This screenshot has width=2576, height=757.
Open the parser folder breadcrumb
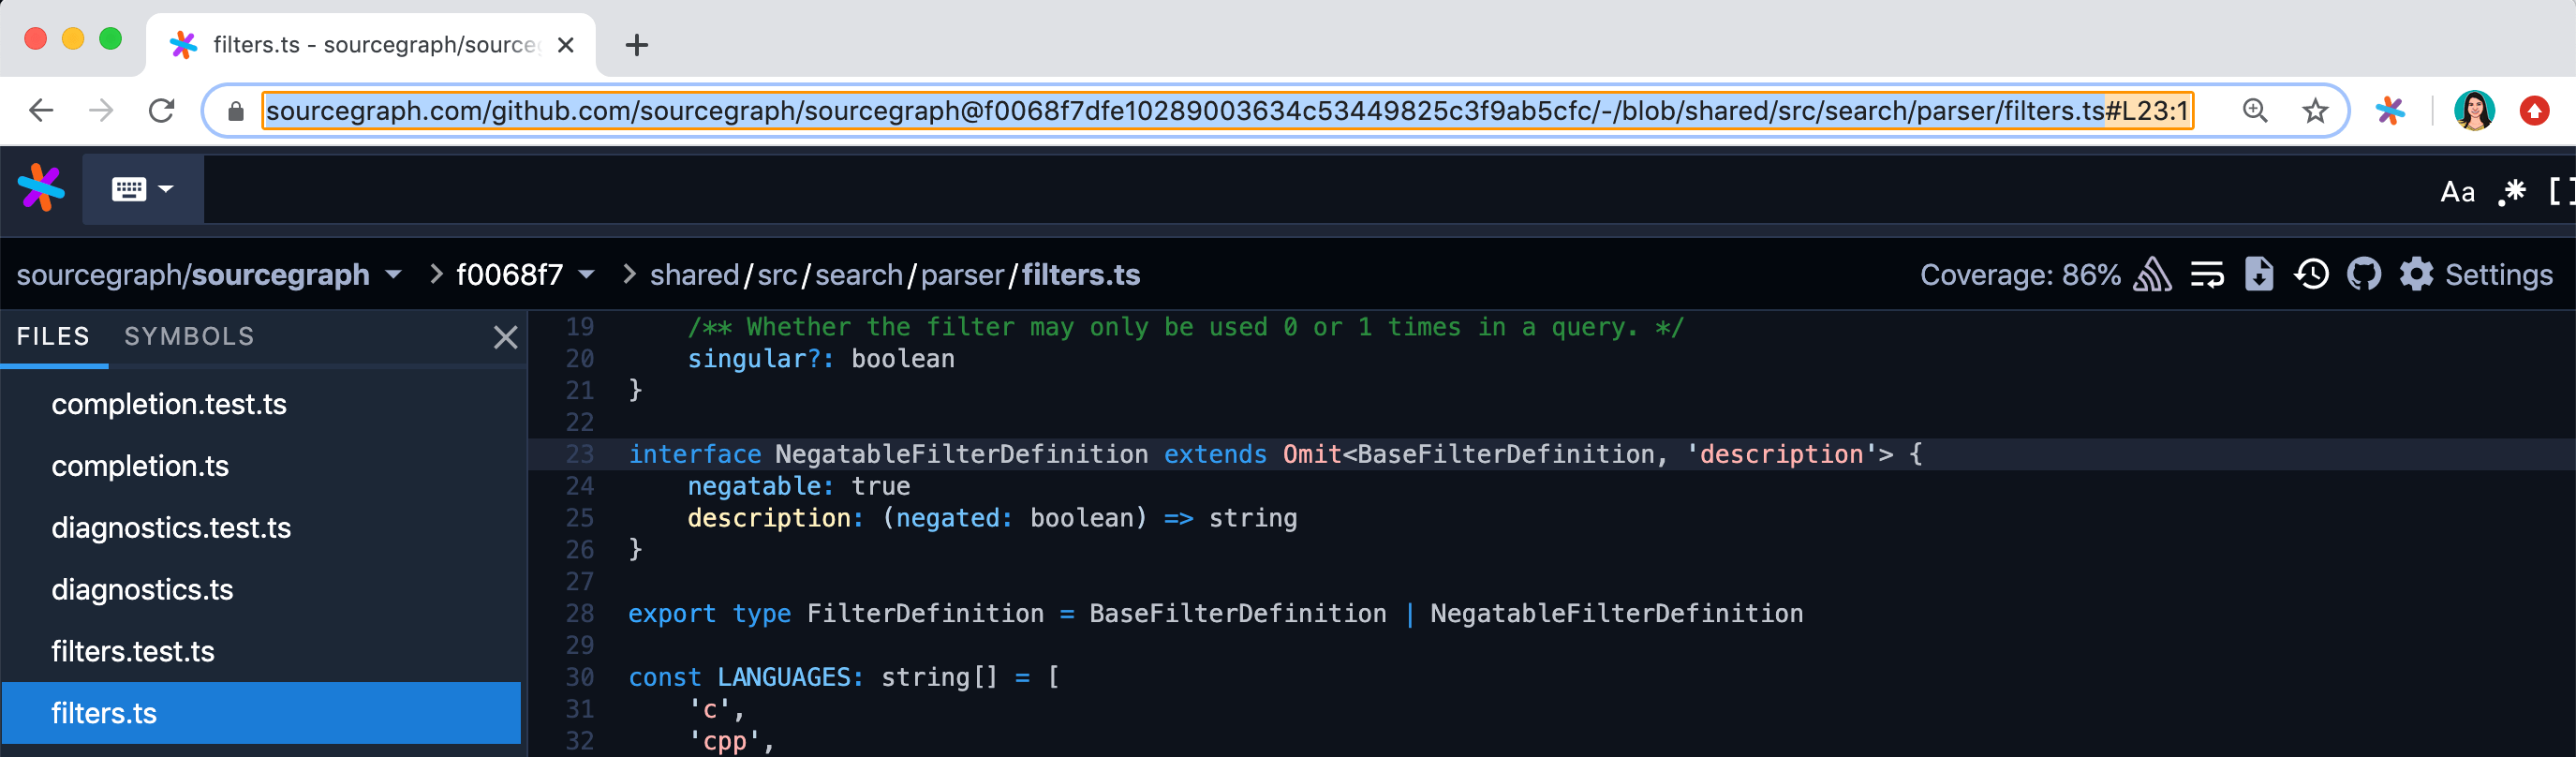coord(962,274)
